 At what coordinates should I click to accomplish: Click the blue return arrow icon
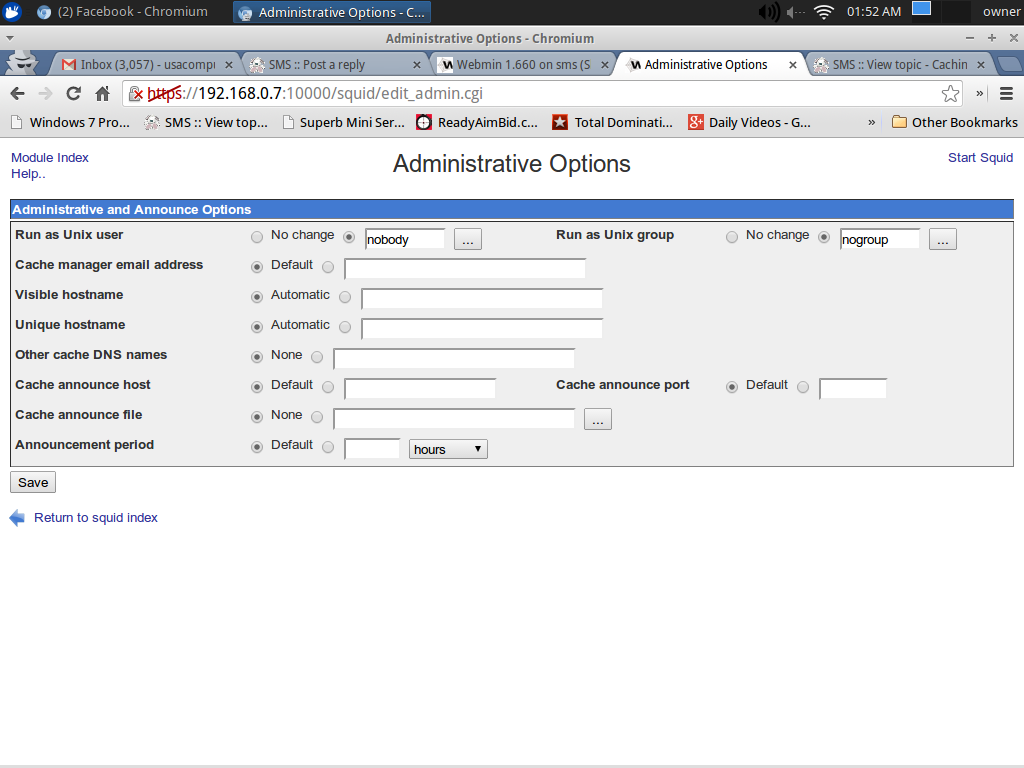pyautogui.click(x=17, y=518)
